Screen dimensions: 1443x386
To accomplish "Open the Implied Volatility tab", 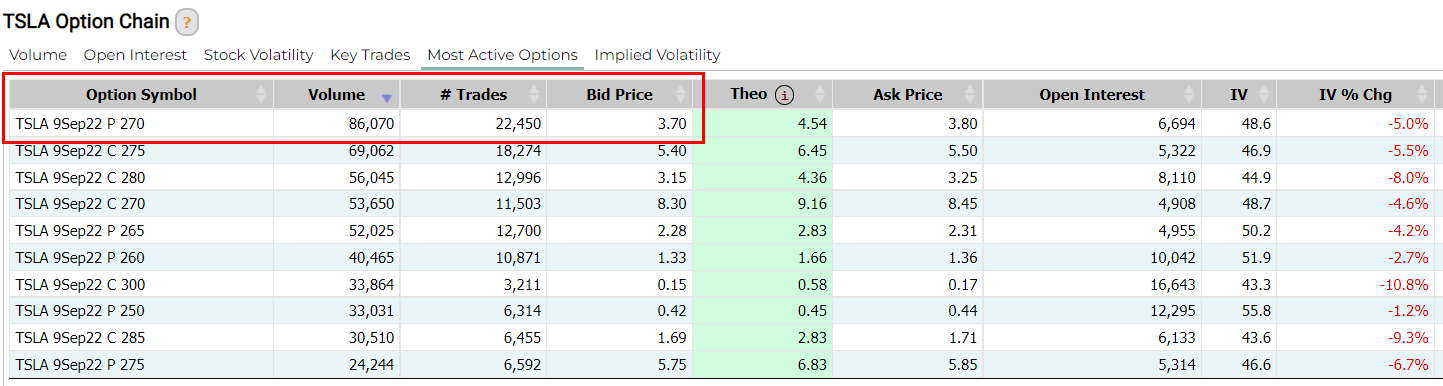I will [x=657, y=55].
